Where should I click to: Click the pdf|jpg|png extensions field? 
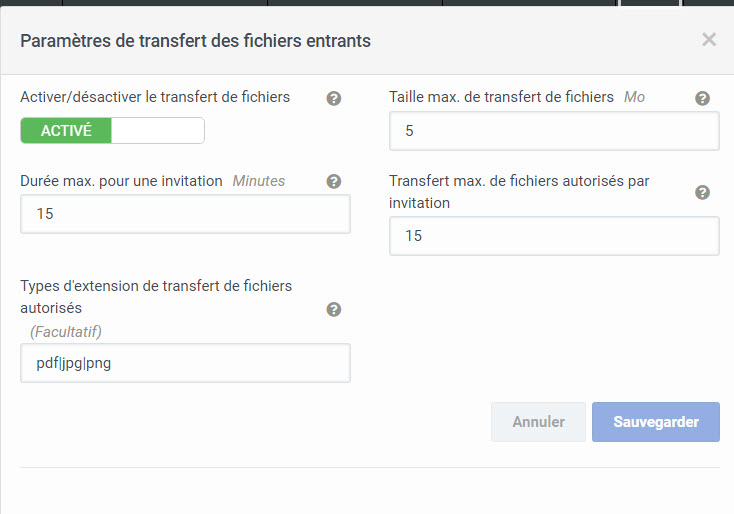185,363
